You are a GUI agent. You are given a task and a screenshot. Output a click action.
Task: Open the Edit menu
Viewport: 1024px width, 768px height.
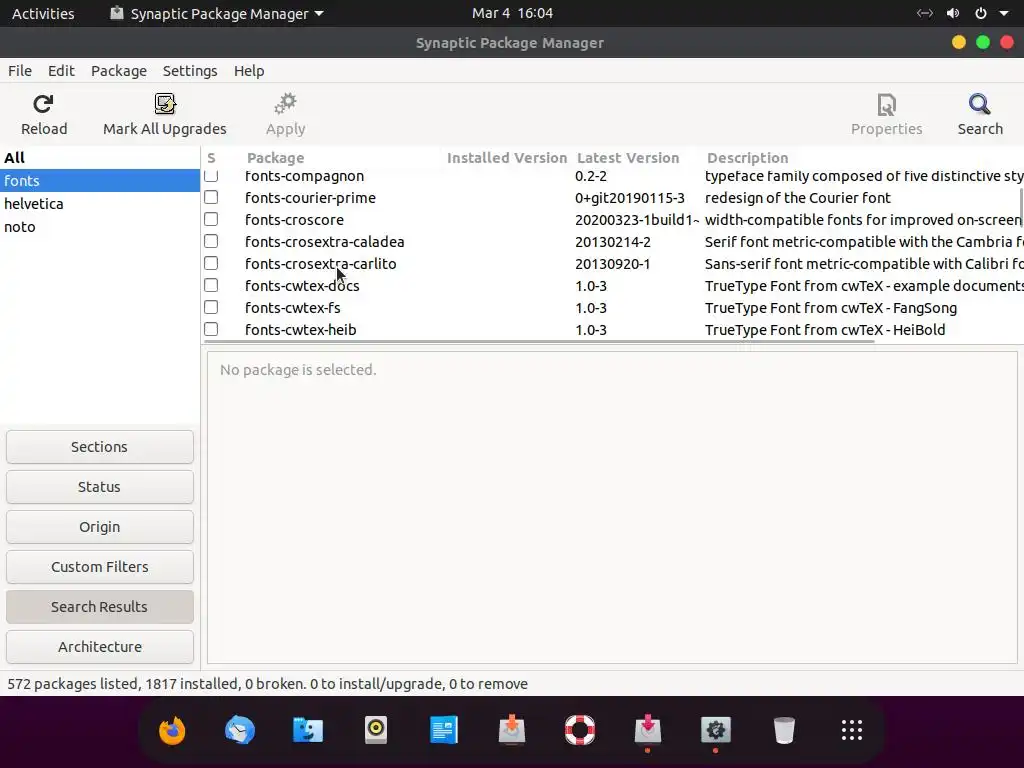[61, 71]
